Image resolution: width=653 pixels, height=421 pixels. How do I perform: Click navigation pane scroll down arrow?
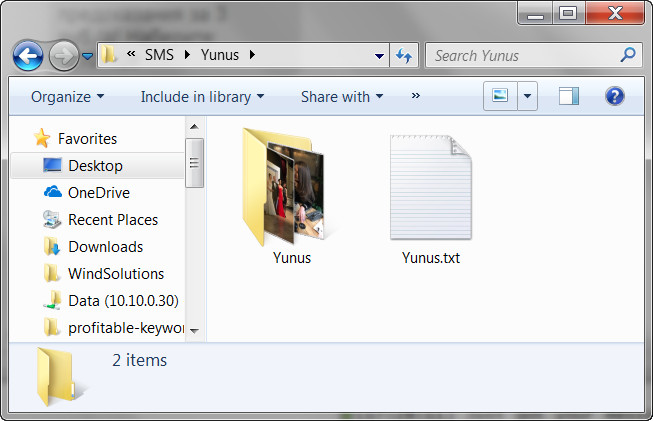(x=194, y=331)
